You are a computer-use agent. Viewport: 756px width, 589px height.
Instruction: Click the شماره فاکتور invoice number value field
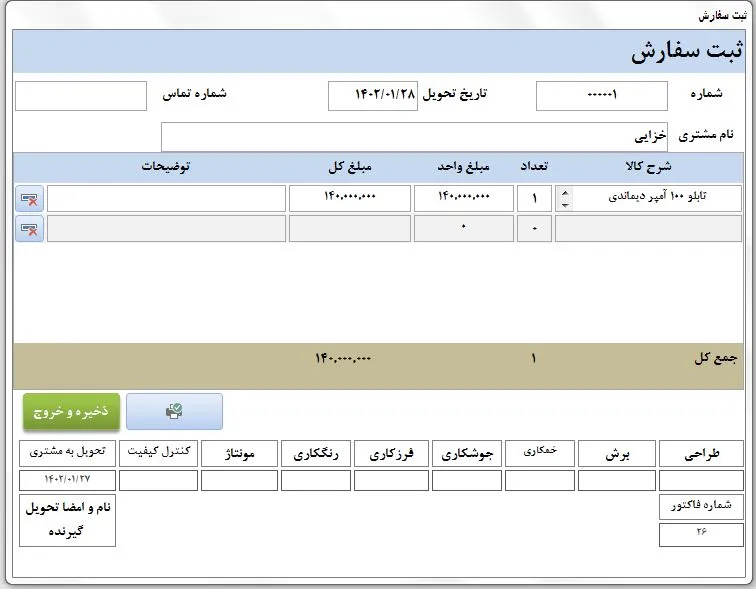click(701, 535)
